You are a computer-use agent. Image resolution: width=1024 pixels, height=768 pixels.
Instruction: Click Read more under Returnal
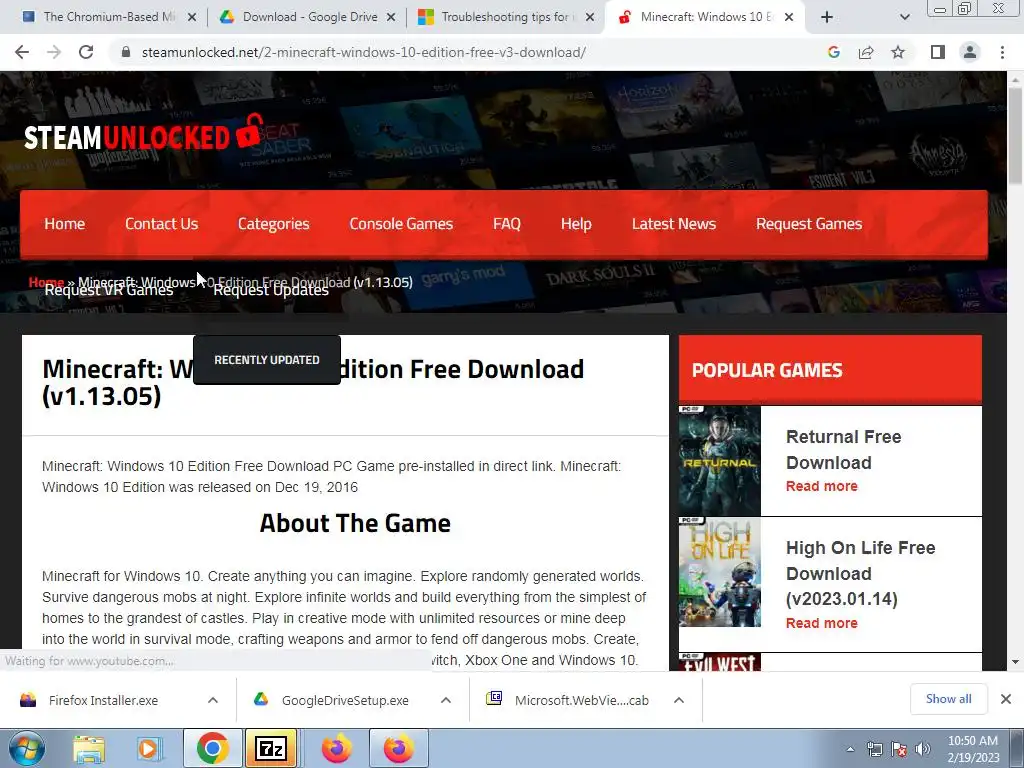[822, 486]
